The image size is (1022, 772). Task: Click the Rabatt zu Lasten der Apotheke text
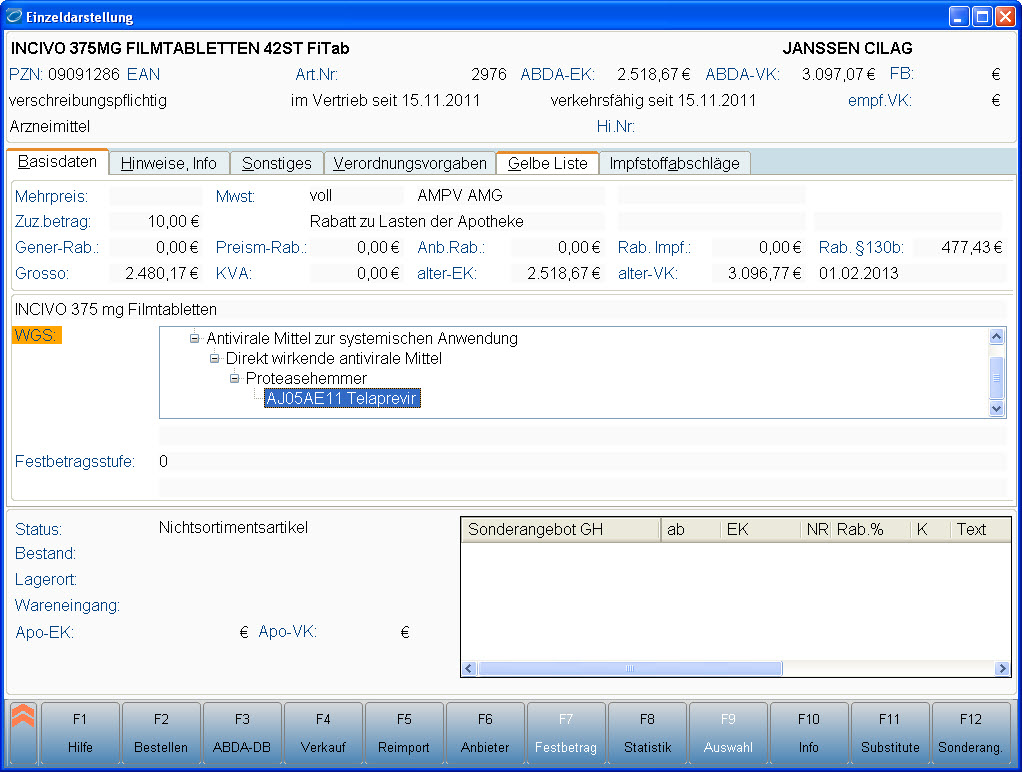[x=416, y=222]
